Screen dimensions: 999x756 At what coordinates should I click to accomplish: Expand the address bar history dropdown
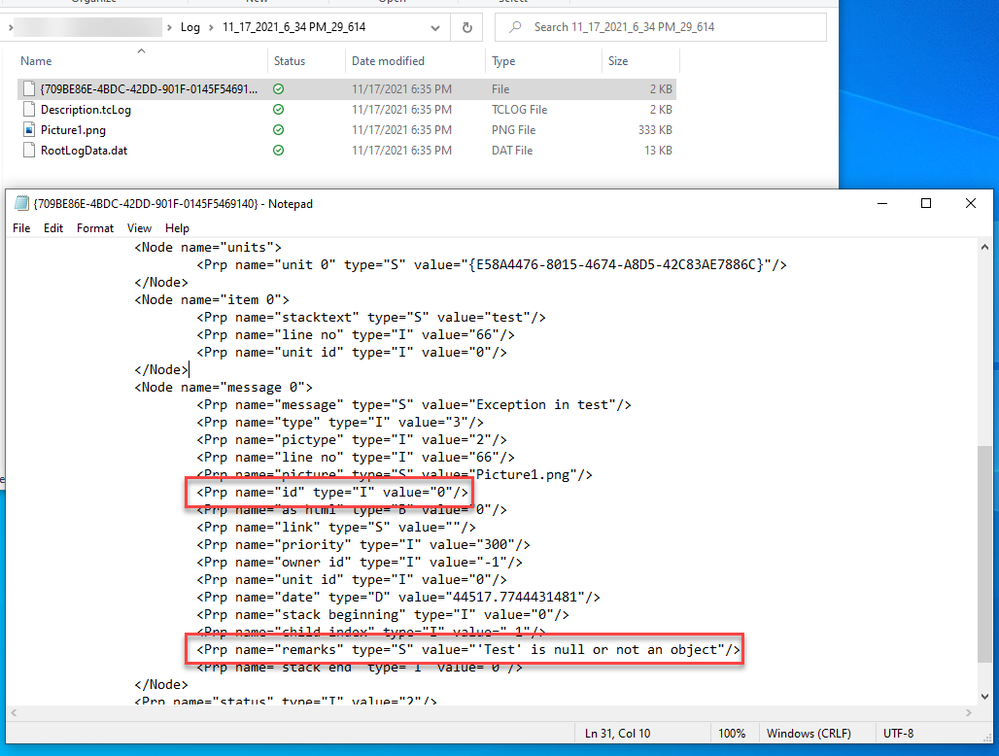click(x=434, y=27)
